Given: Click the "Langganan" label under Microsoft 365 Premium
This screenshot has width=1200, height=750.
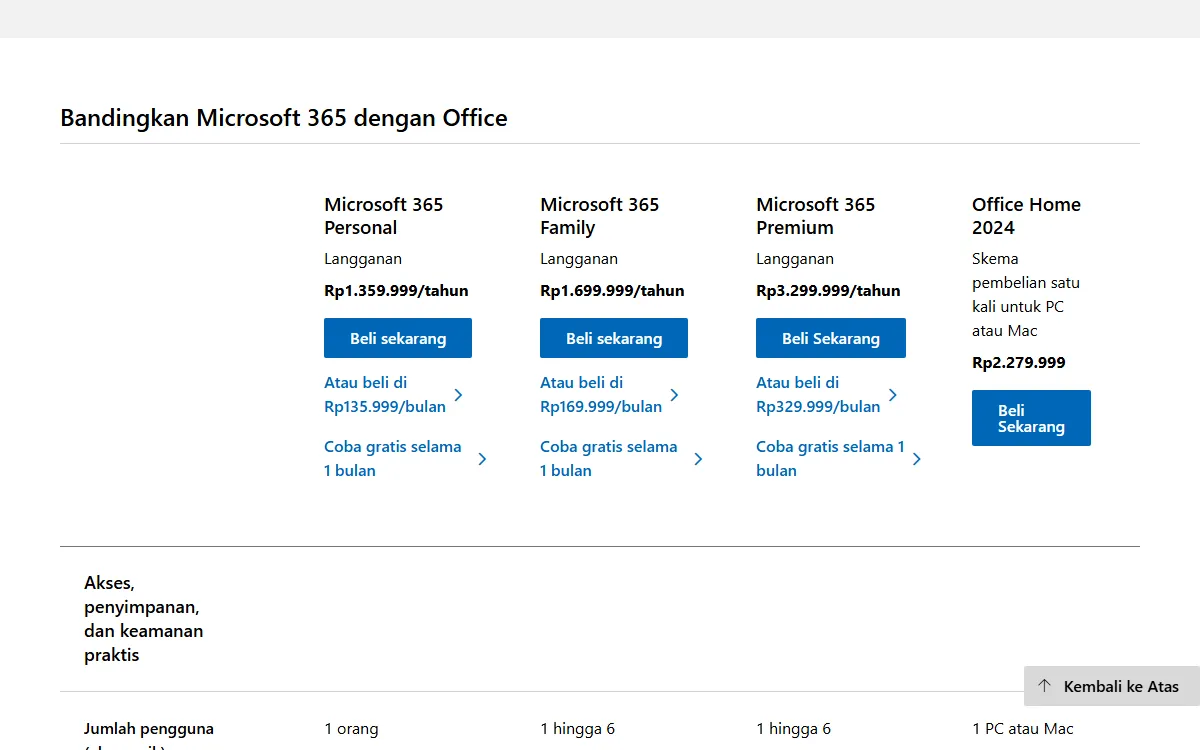Looking at the screenshot, I should tap(795, 259).
